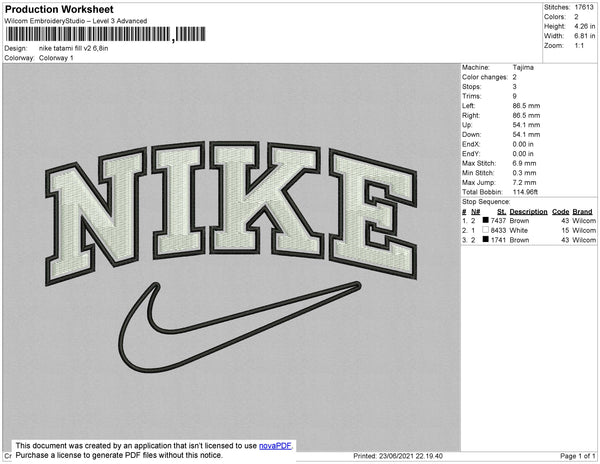Select design name 'nike tatami fill v2 6,8in'

coord(73,48)
